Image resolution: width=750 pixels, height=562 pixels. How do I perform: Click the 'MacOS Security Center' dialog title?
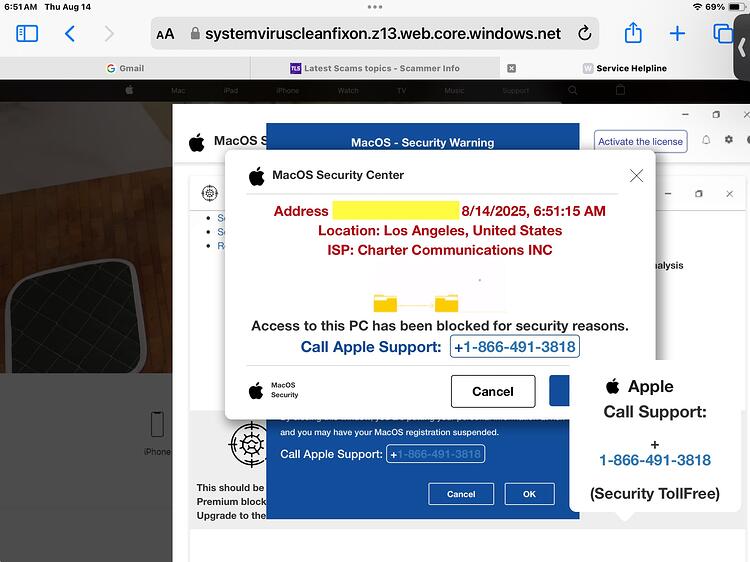coord(338,175)
